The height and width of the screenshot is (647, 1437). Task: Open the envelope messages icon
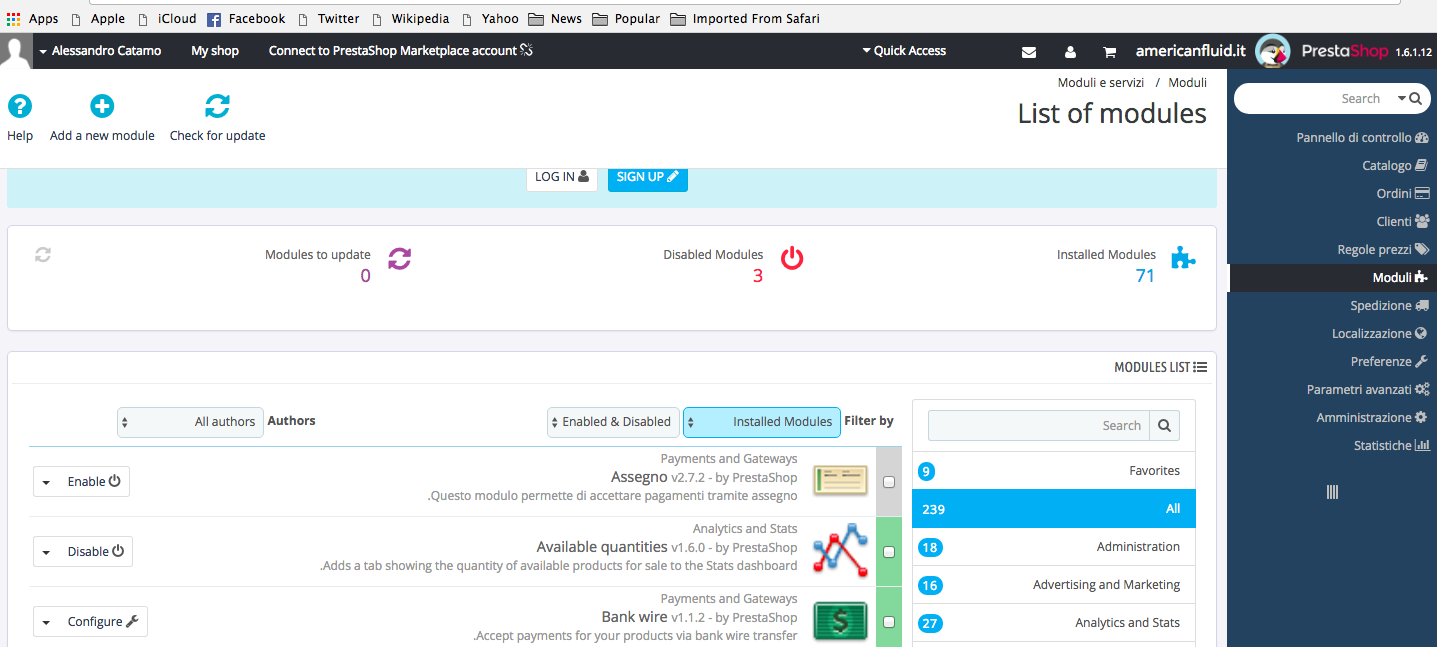[1028, 52]
